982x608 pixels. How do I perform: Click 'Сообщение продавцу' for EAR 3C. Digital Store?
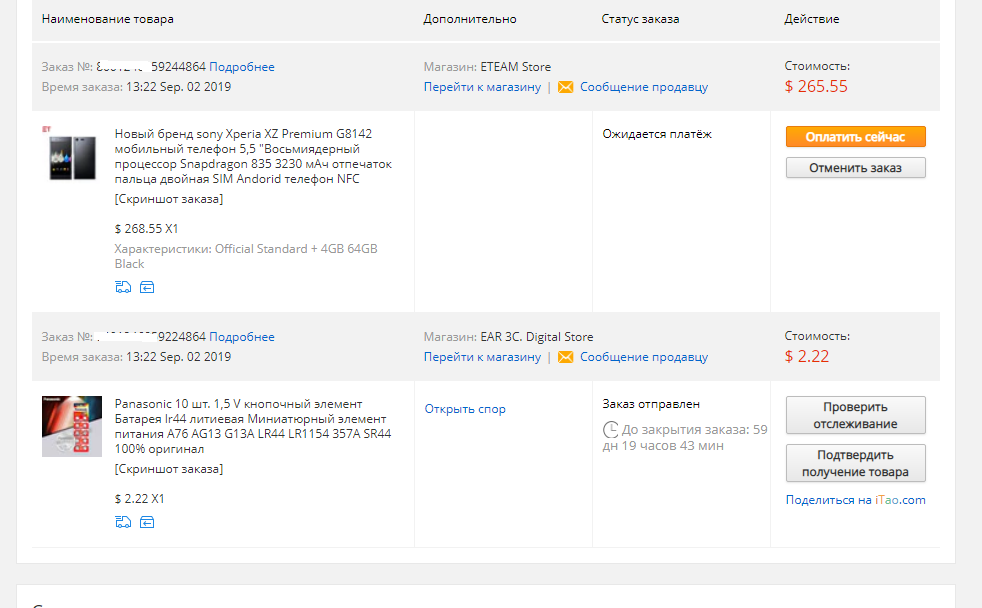click(x=644, y=357)
